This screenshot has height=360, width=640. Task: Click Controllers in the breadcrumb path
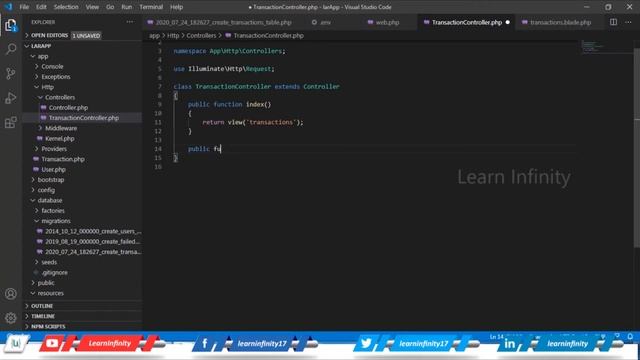point(201,36)
